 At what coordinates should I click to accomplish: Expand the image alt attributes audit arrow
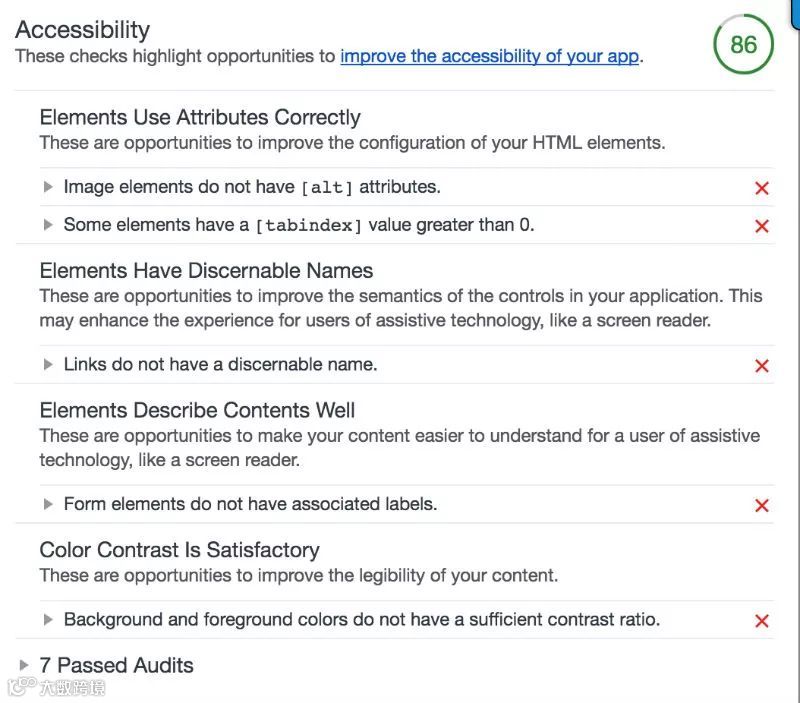tap(48, 187)
